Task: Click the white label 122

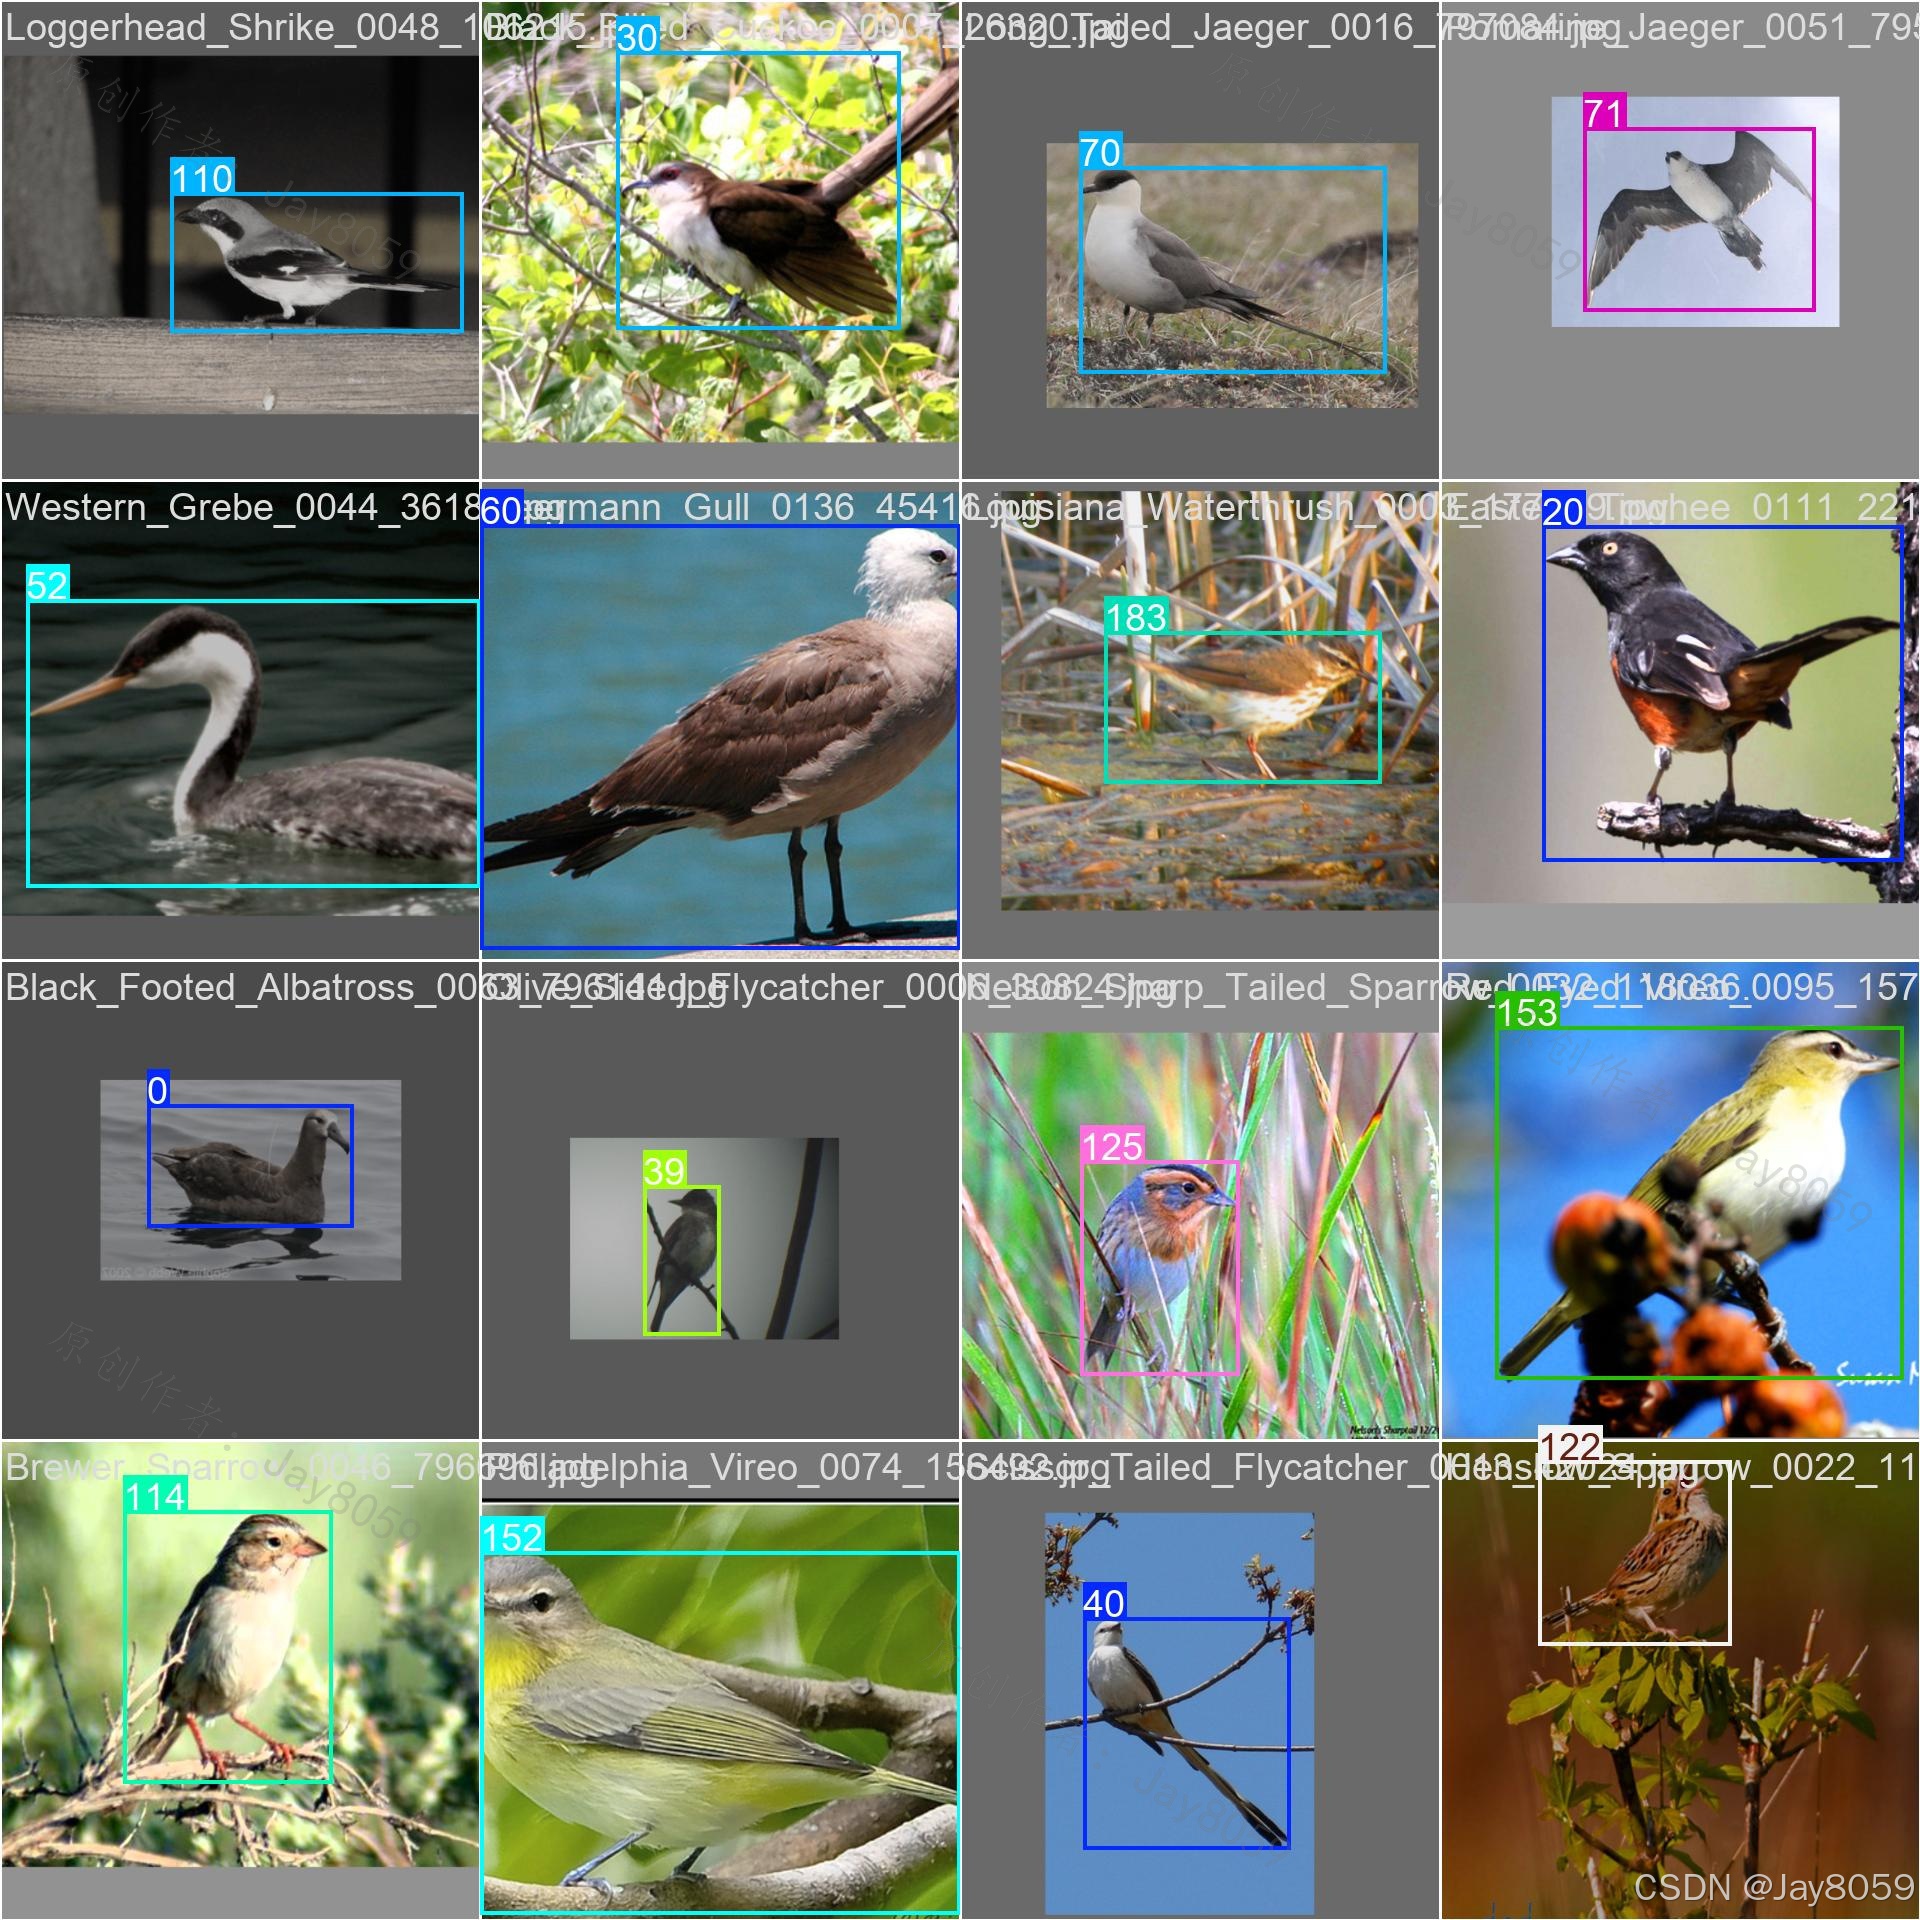Action: pos(1570,1447)
